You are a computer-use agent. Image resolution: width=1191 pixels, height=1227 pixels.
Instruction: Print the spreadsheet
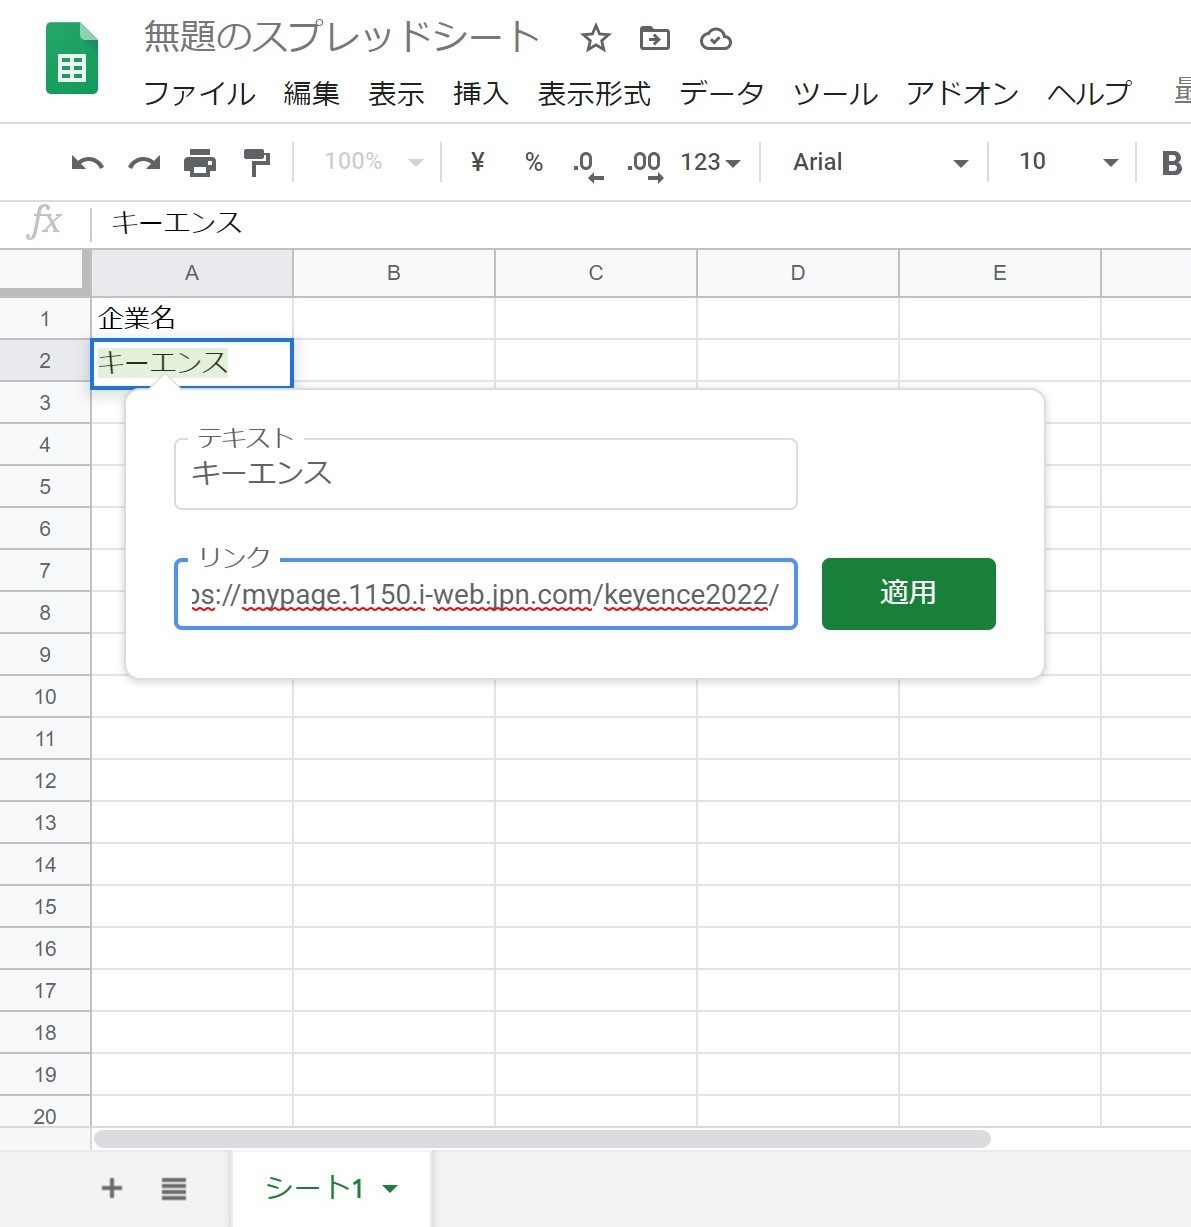point(200,162)
